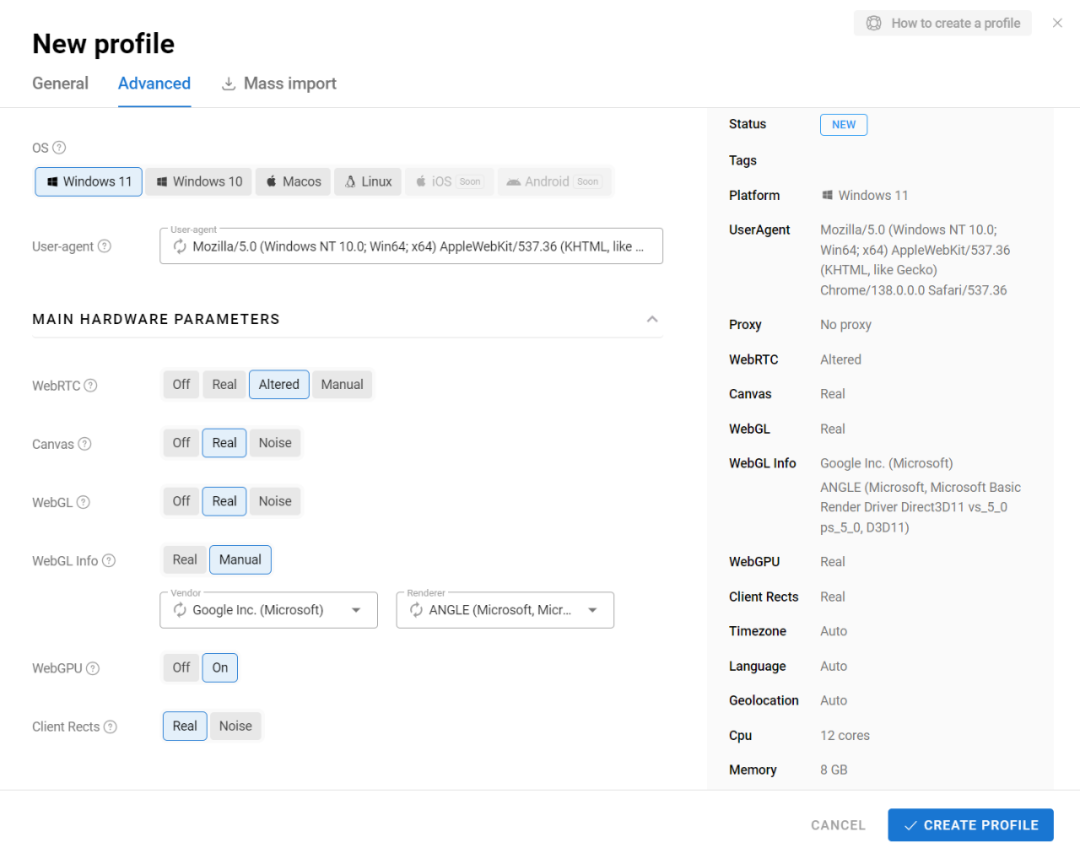1080x859 pixels.
Task: Switch Canvas mode to Noise
Action: 275,443
